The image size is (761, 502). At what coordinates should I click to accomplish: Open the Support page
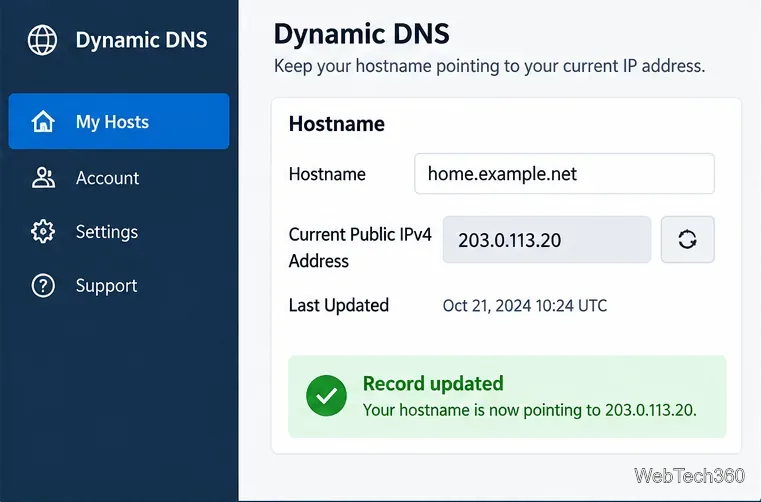coord(106,286)
